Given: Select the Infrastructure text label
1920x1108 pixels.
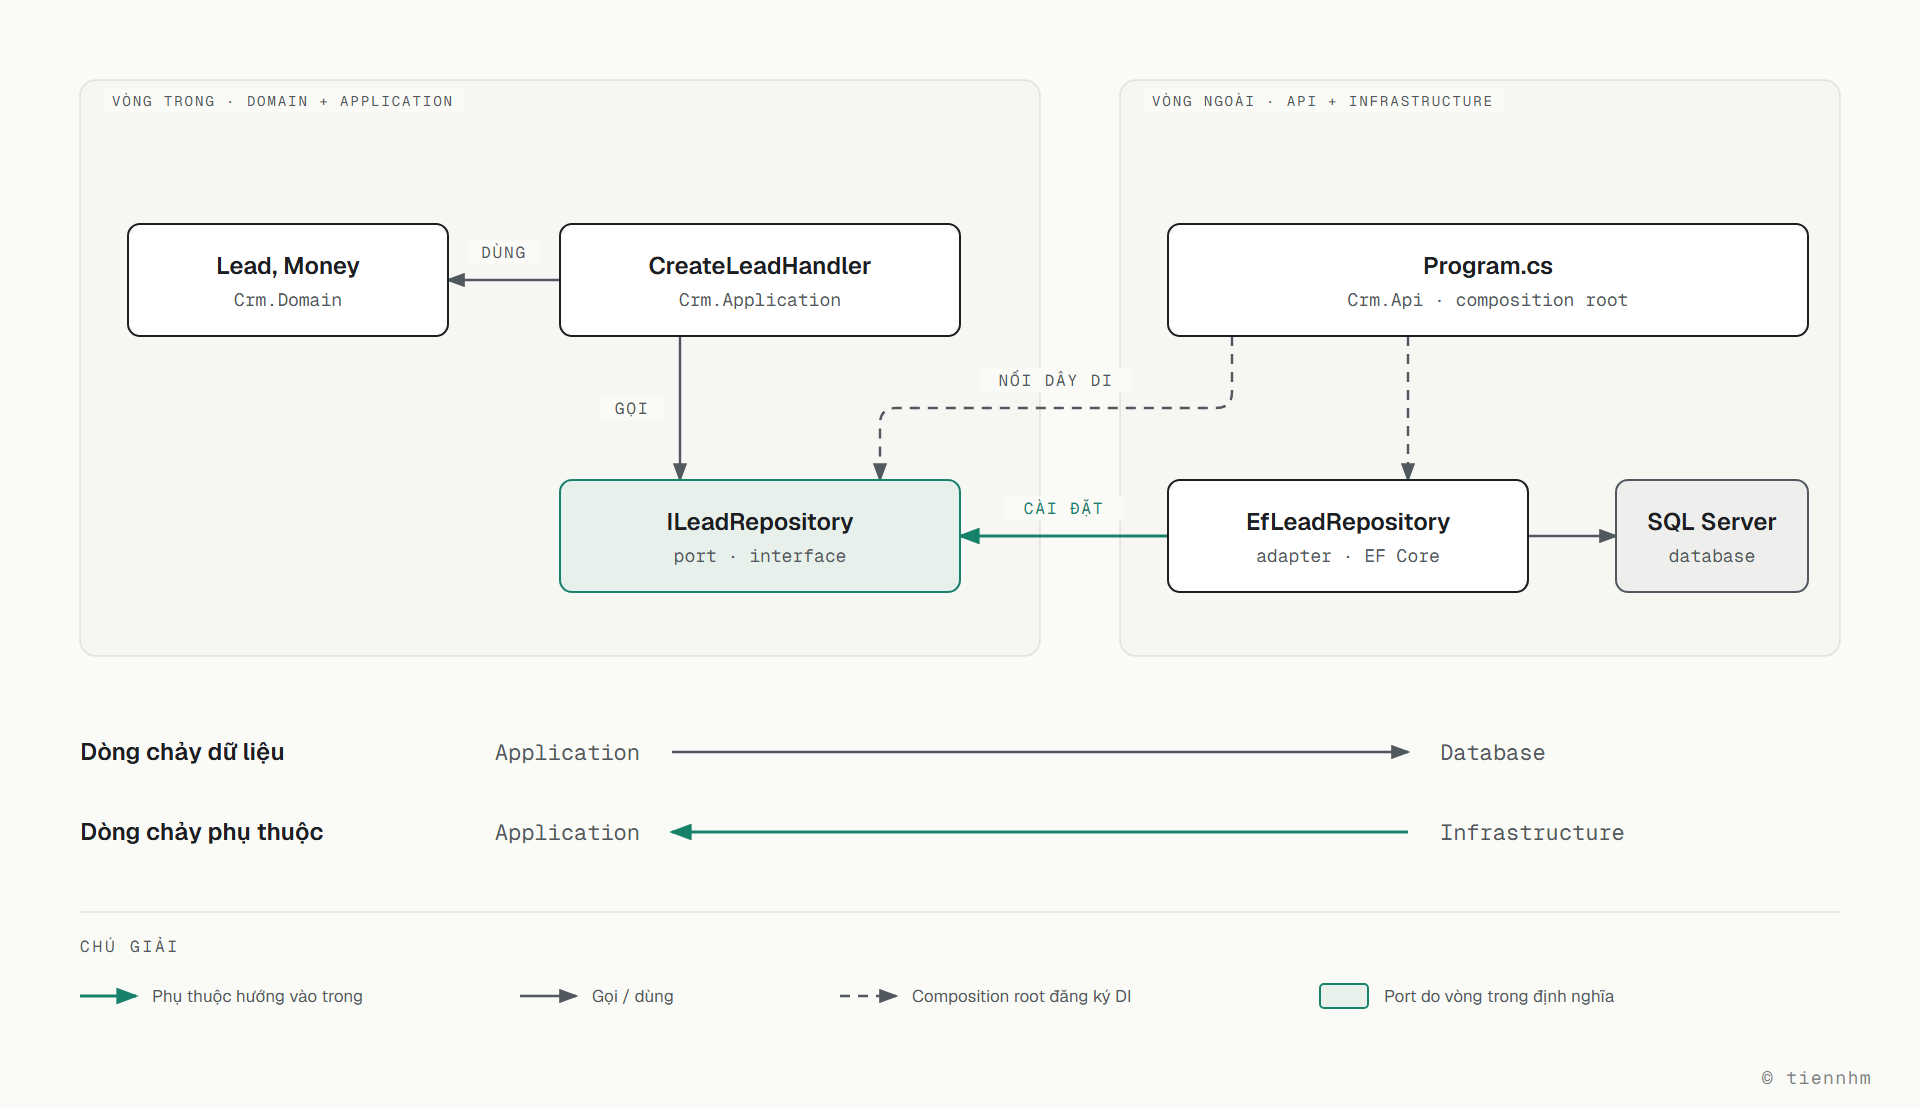Looking at the screenshot, I should 1532,833.
